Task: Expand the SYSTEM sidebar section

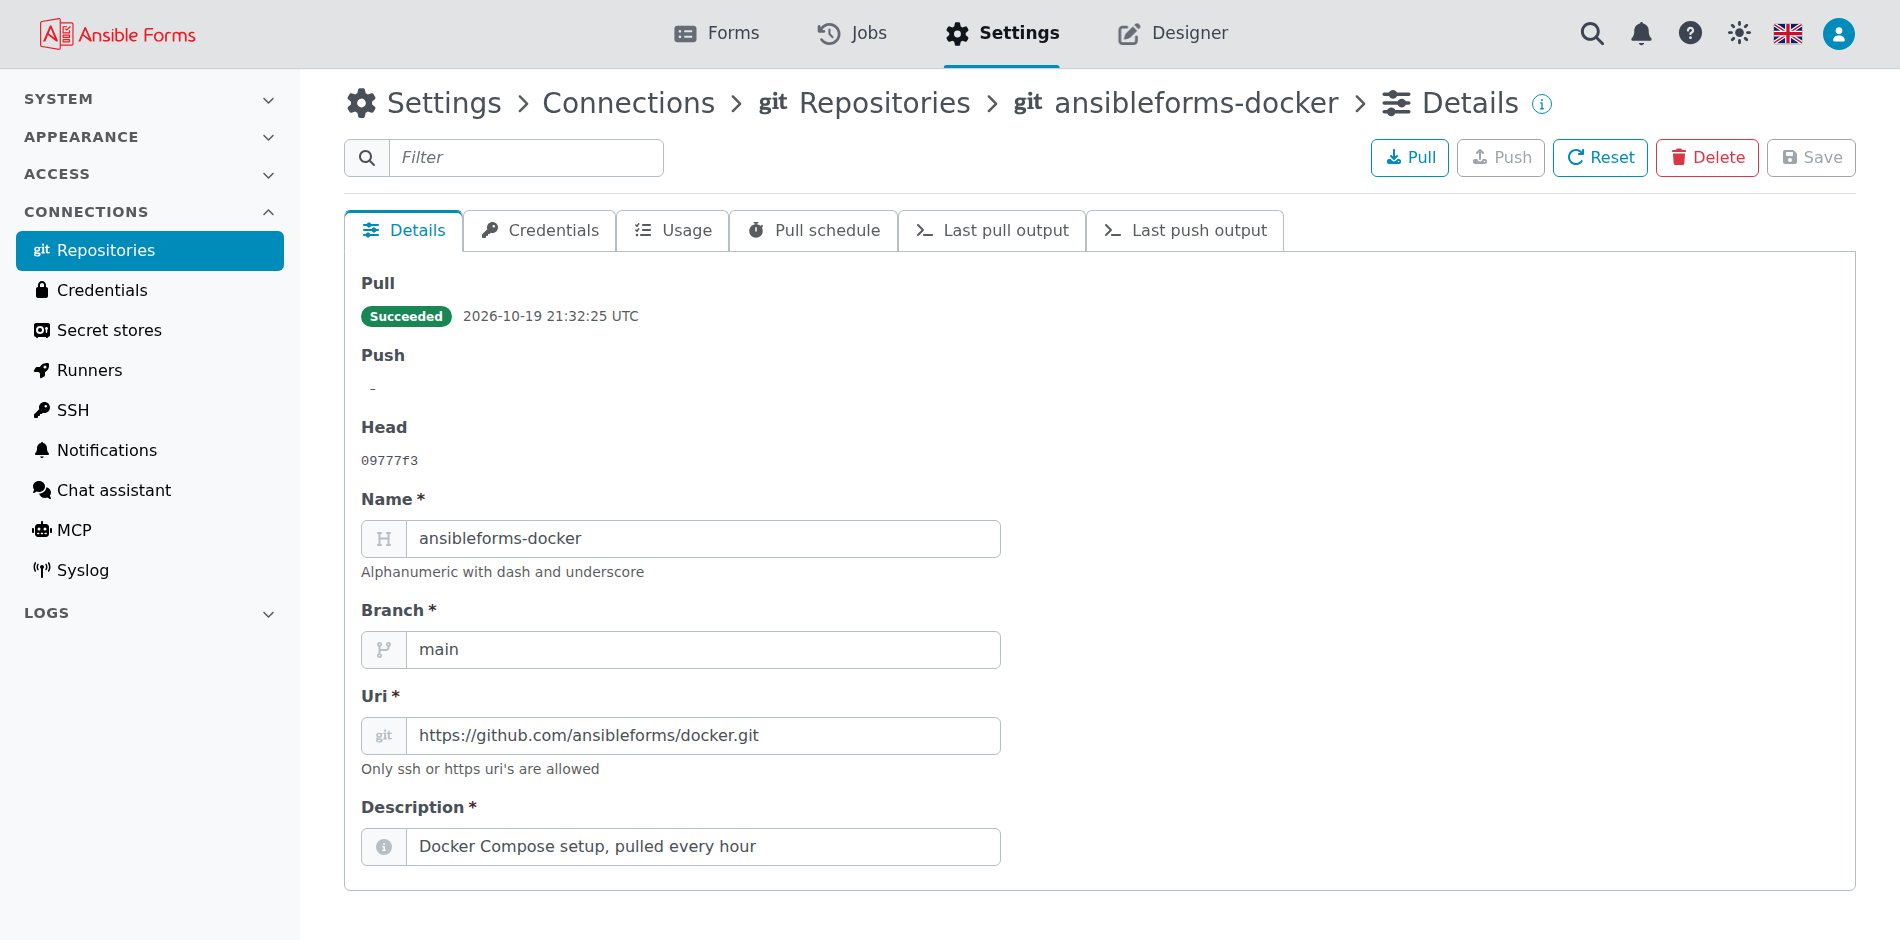Action: [x=150, y=99]
